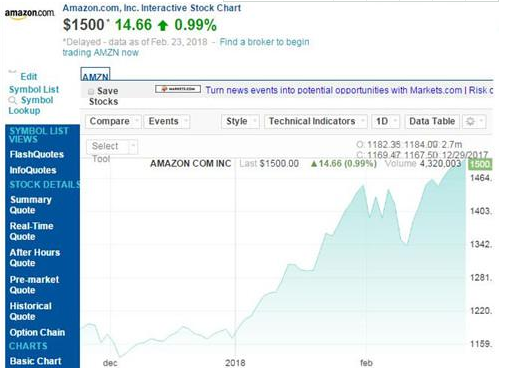Screen dimensions: 523x379
Task: Click Symbol Lookup link
Action: point(31,105)
